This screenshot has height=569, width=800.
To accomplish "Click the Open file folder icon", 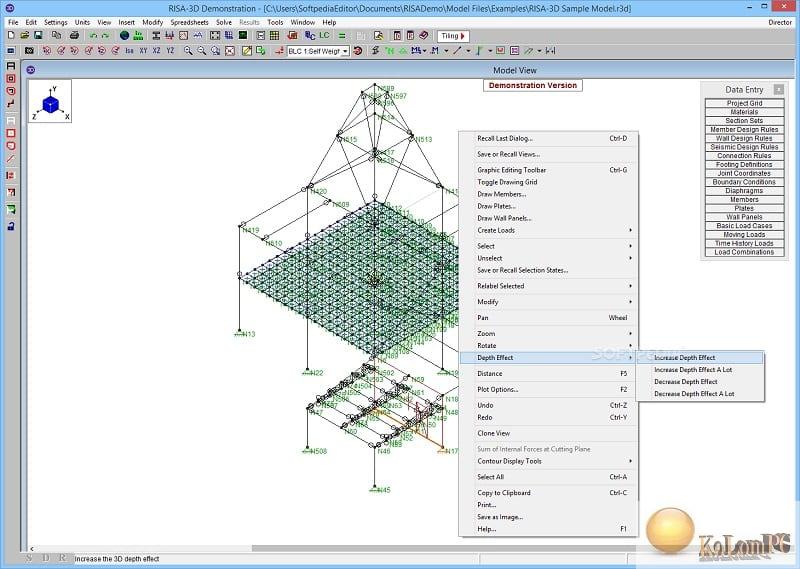I will 24,35.
